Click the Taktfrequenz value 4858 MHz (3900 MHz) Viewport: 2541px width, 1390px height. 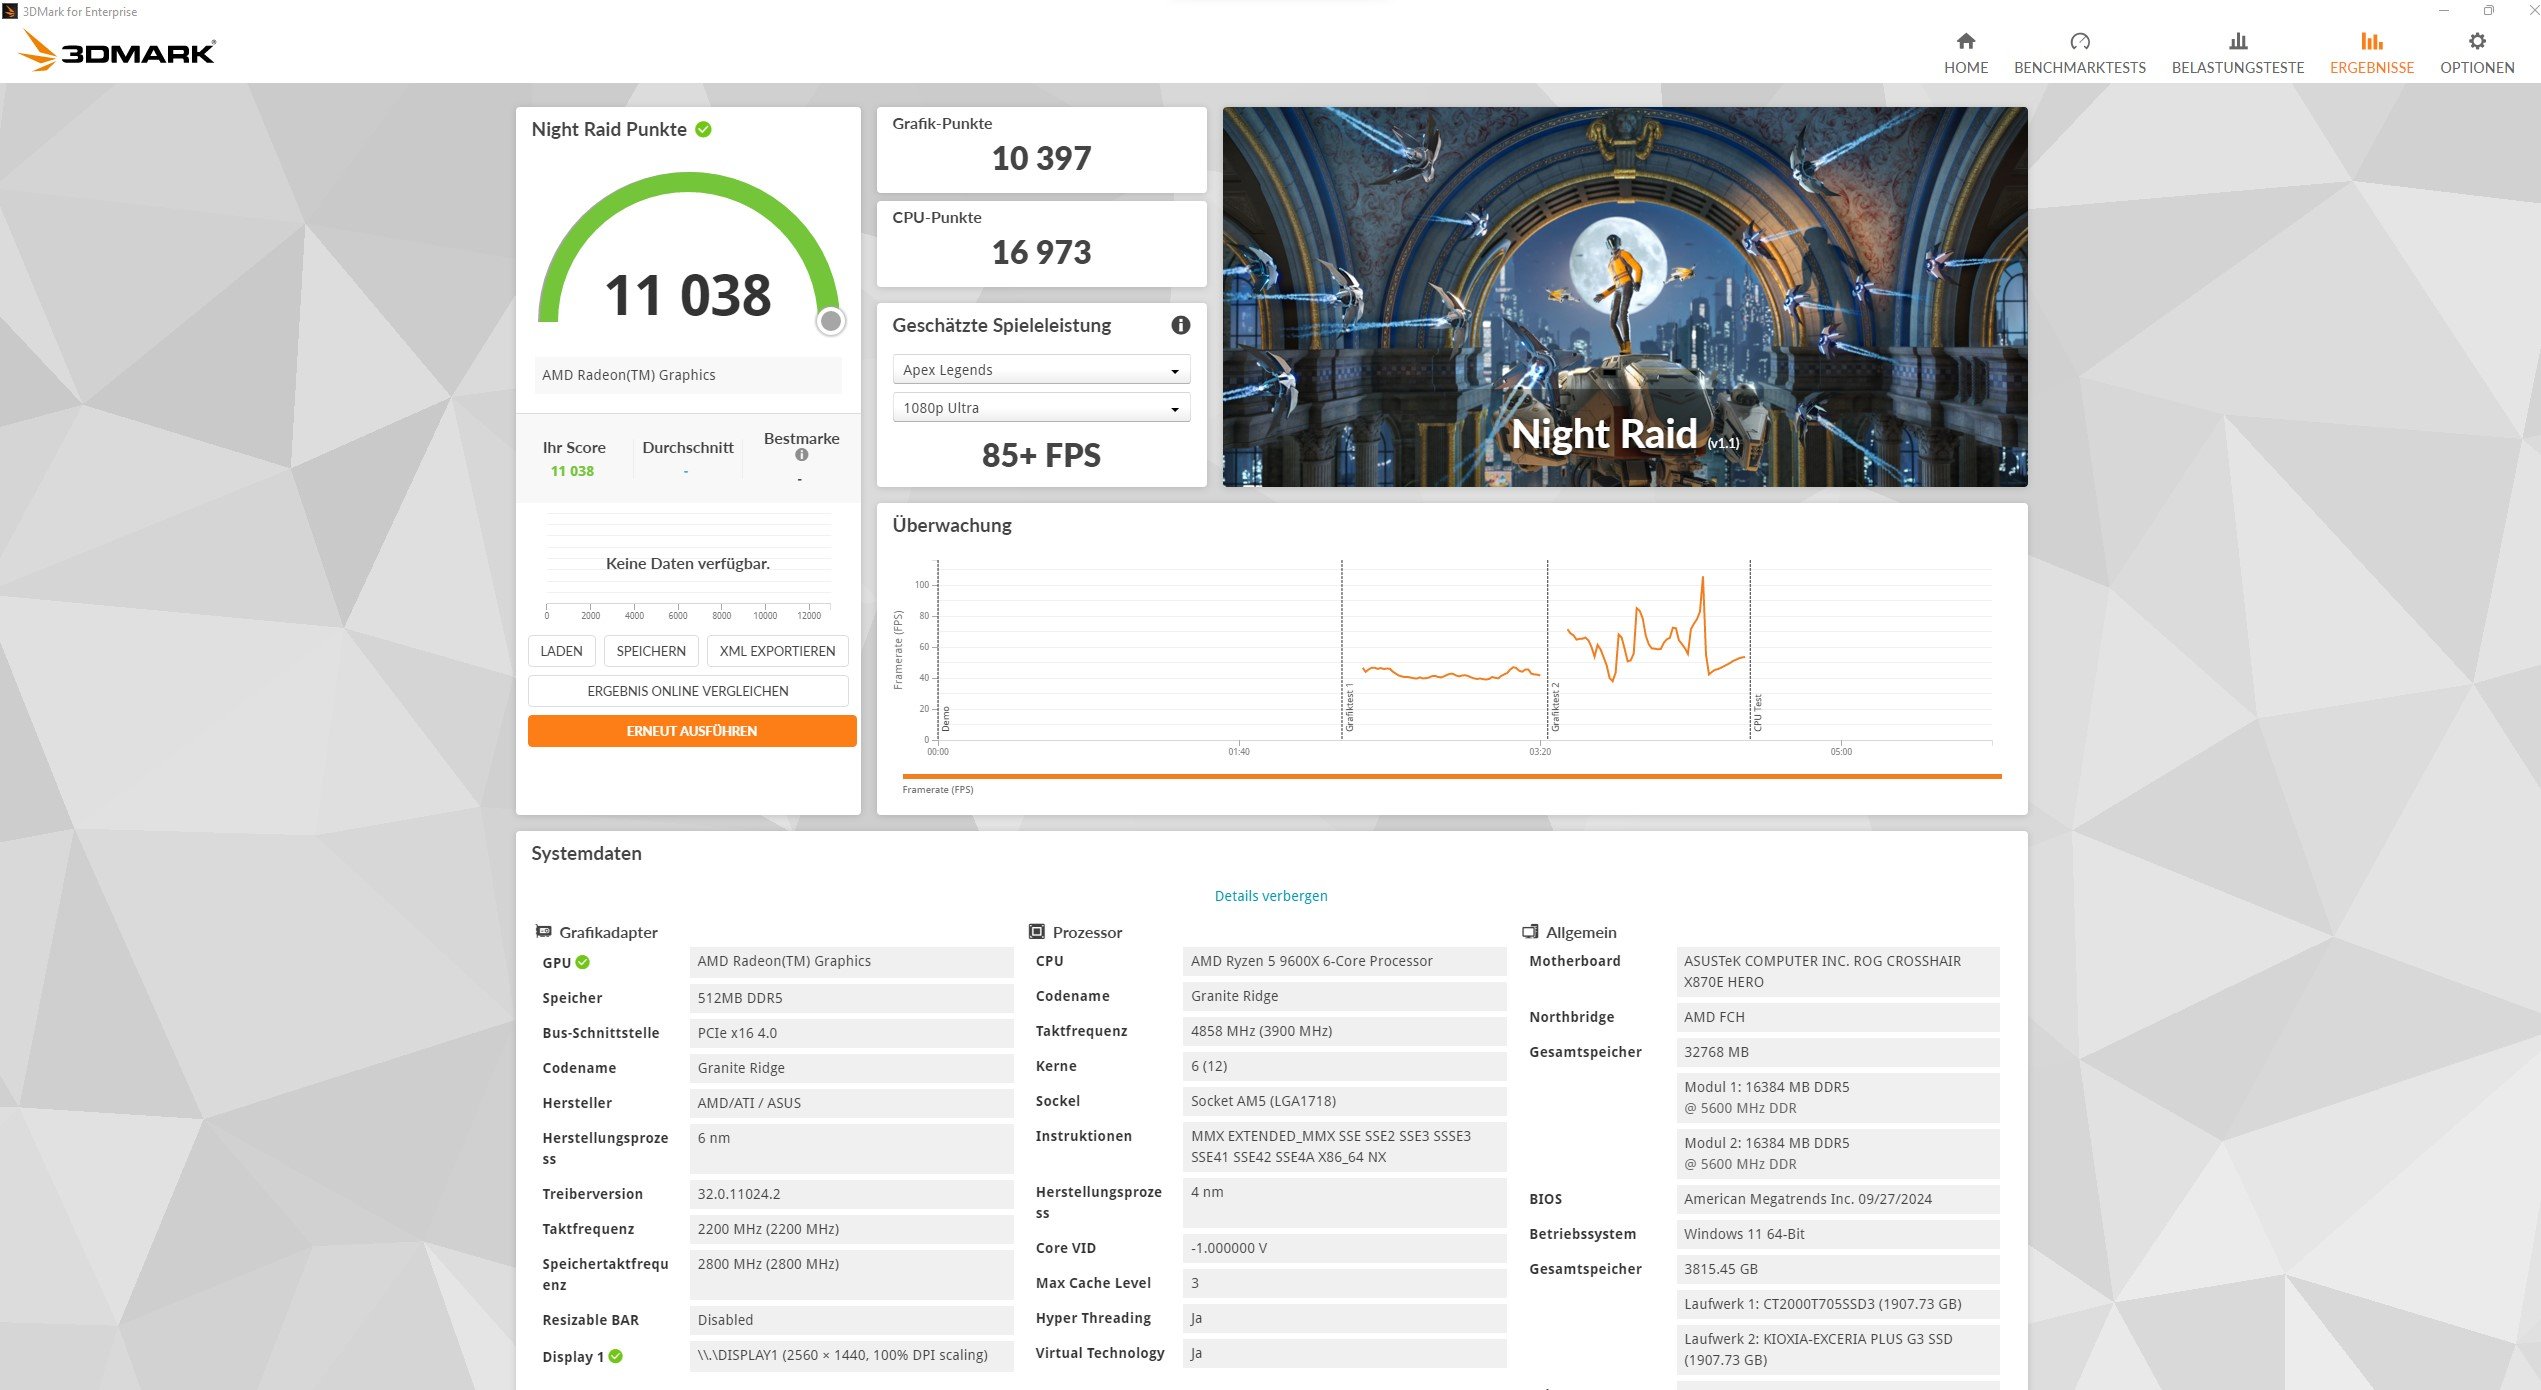tap(1344, 1031)
